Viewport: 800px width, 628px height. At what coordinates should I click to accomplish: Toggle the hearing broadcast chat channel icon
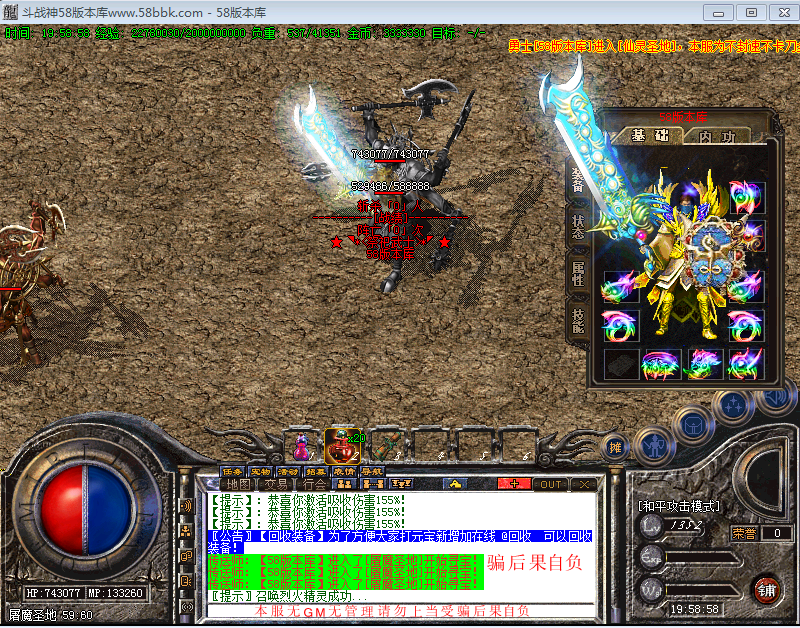(x=186, y=506)
